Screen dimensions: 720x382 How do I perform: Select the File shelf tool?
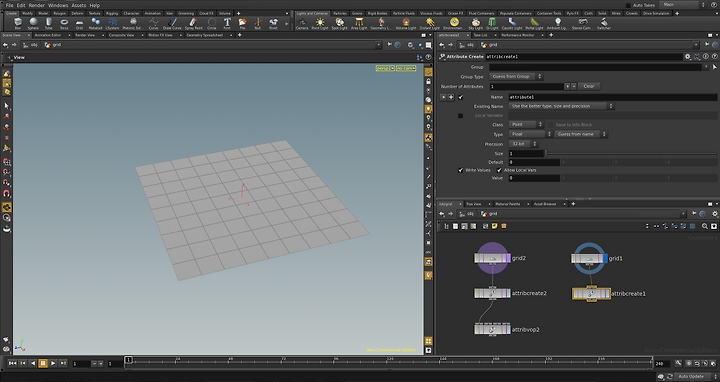(x=242, y=23)
